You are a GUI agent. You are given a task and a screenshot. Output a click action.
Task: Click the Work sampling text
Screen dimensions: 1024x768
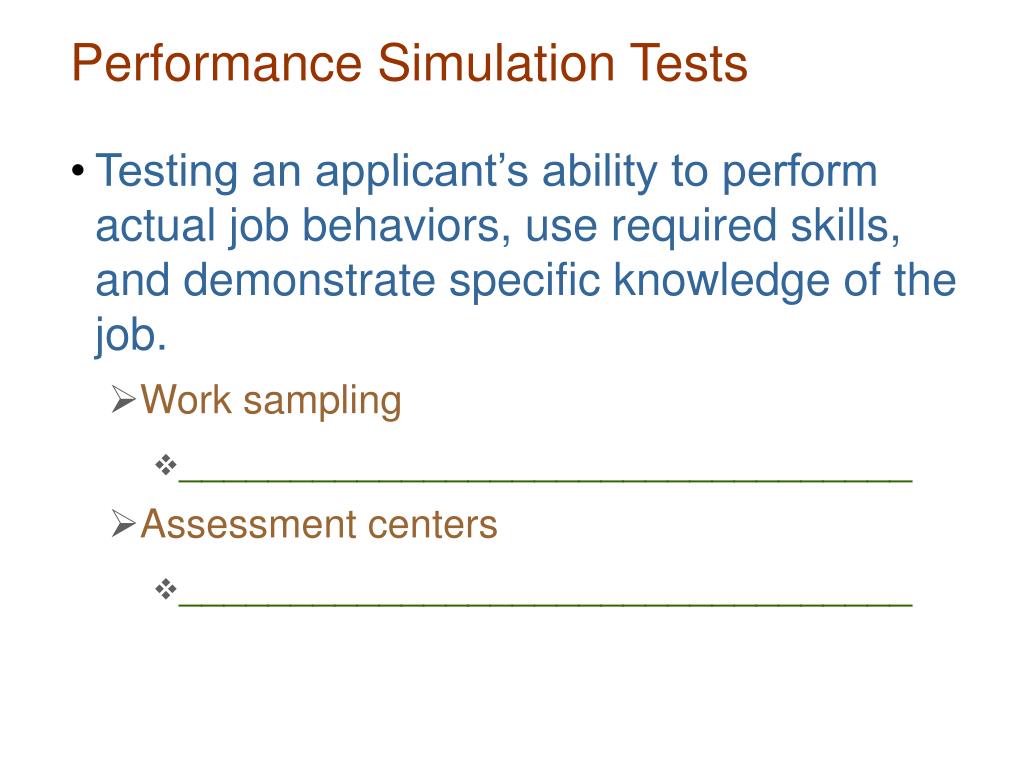point(271,402)
